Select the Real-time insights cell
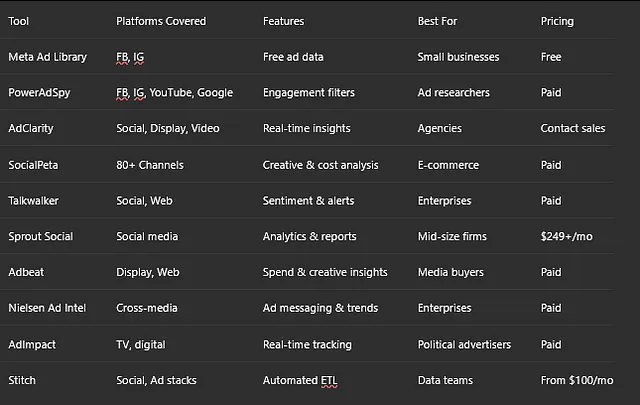 pos(307,129)
